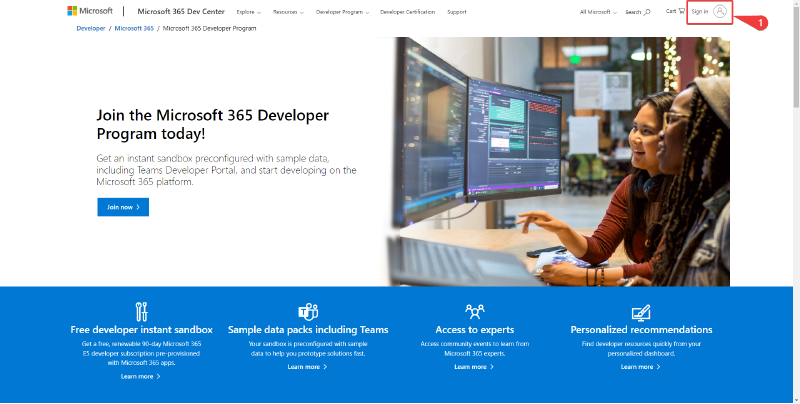Learn more about Free developer instant sandbox
The height and width of the screenshot is (404, 800).
tap(141, 376)
